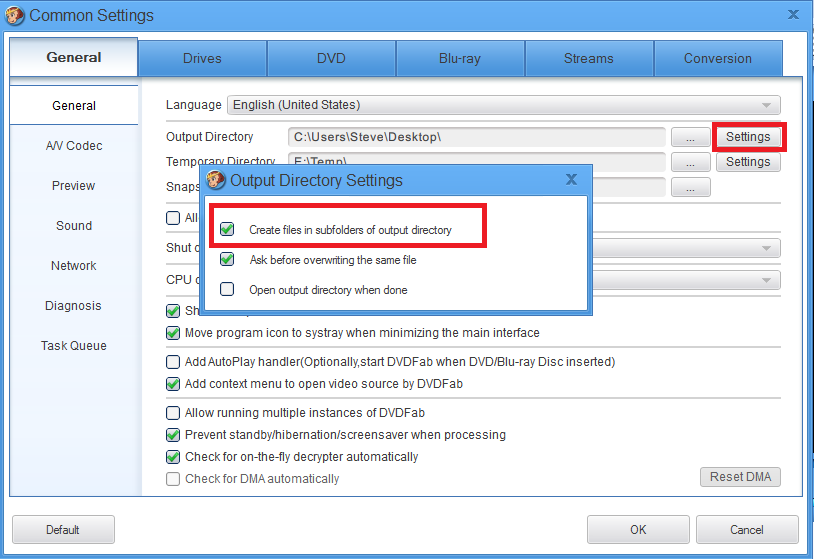Toggle Ask before overwriting the same file
The width and height of the screenshot is (814, 559).
tap(227, 259)
